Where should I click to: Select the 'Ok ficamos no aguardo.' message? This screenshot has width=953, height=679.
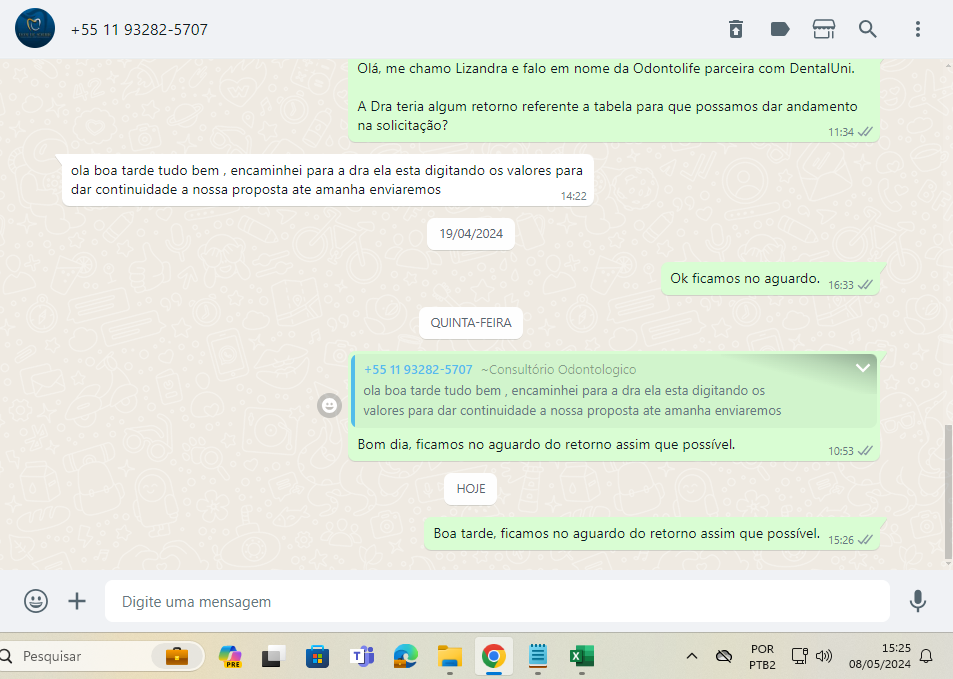770,279
